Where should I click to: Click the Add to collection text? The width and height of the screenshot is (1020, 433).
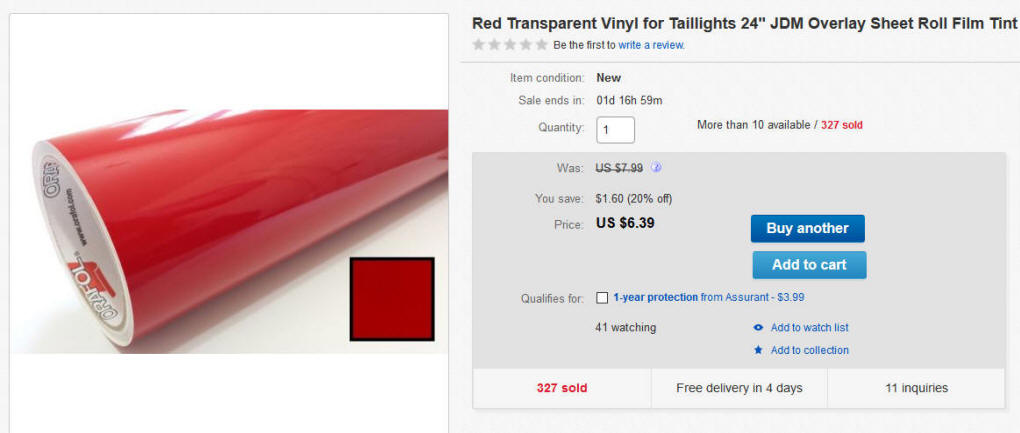click(x=809, y=350)
